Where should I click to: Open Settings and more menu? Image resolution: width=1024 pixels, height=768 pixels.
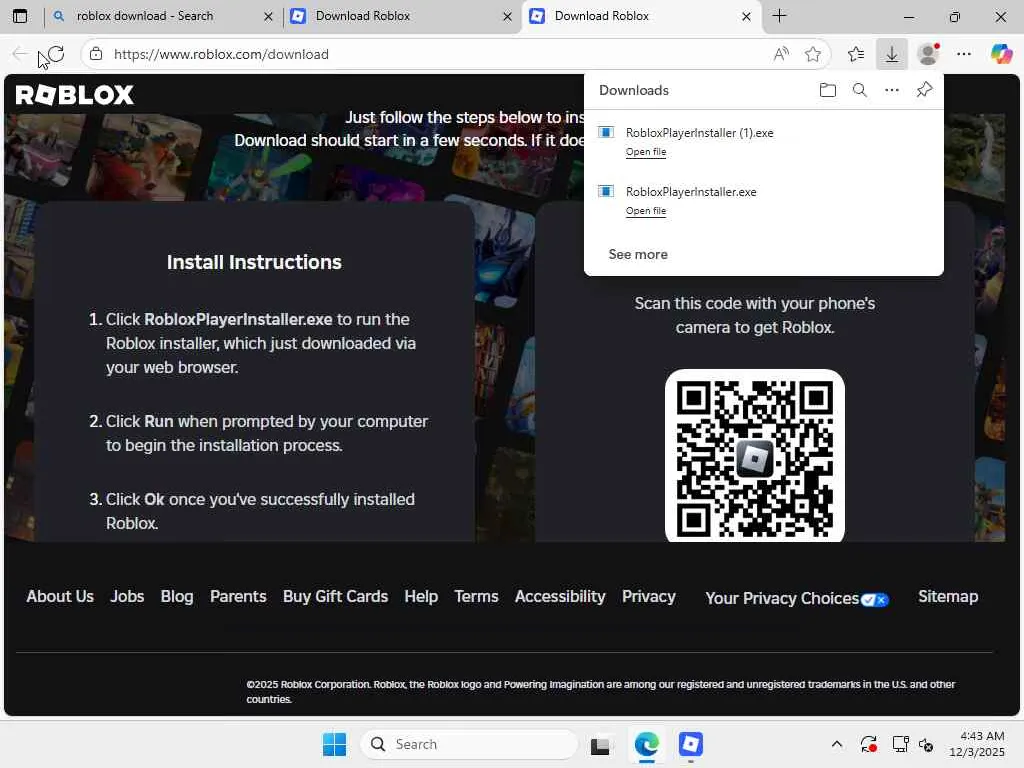click(x=964, y=54)
